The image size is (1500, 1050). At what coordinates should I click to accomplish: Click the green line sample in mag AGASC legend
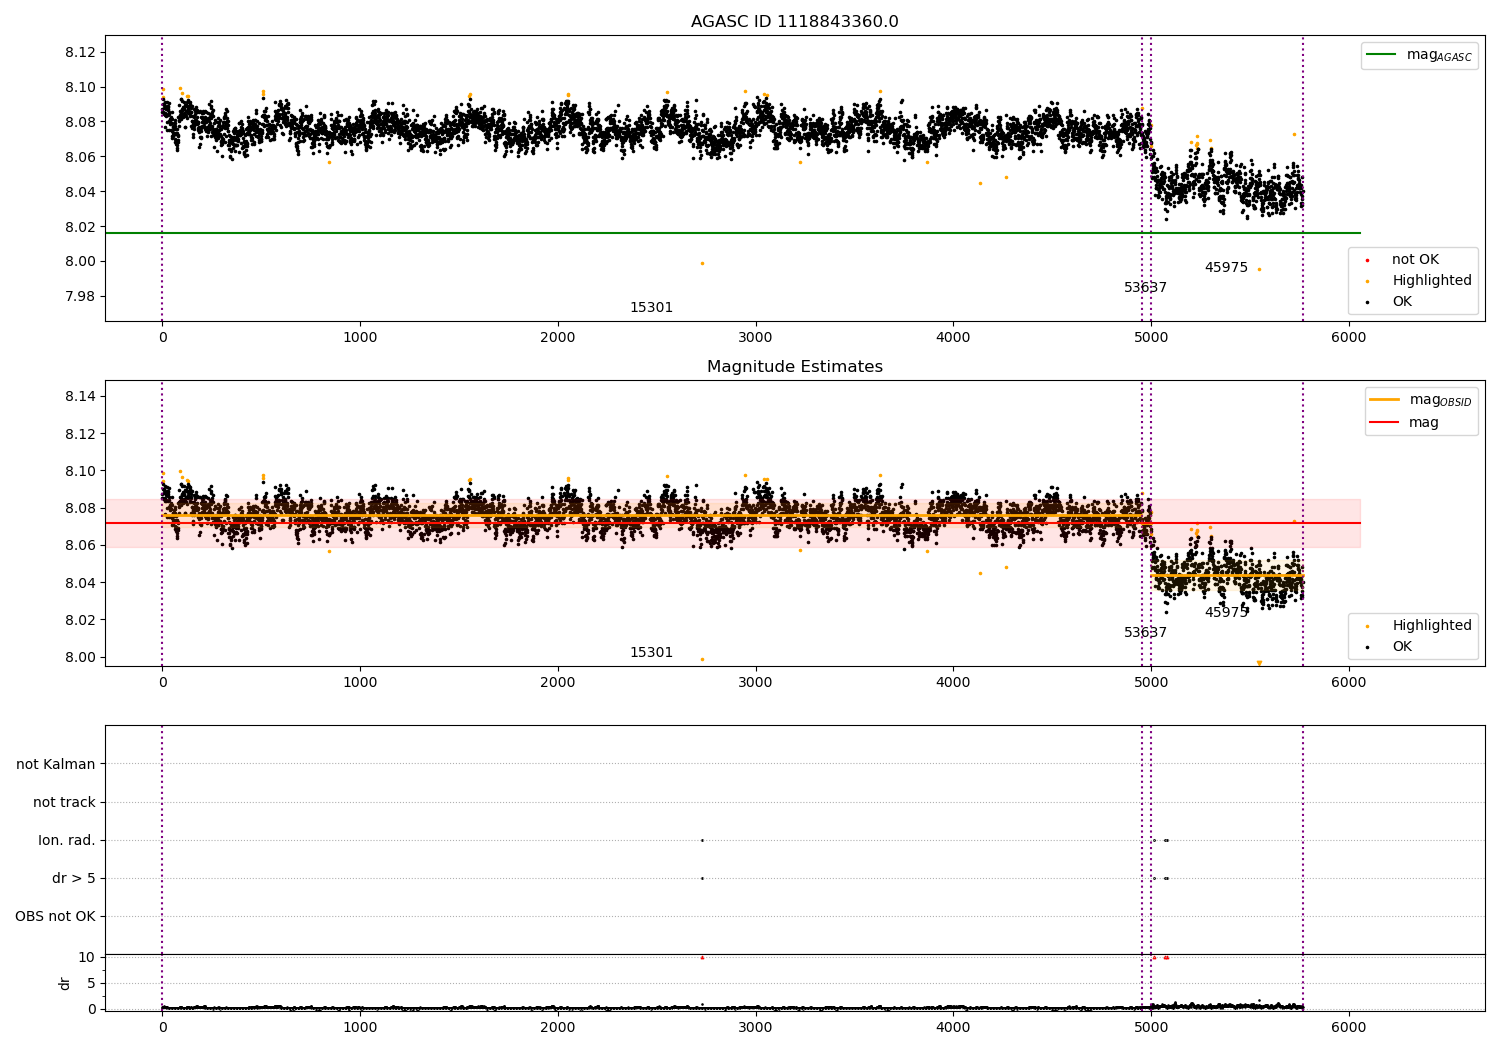pos(1382,55)
